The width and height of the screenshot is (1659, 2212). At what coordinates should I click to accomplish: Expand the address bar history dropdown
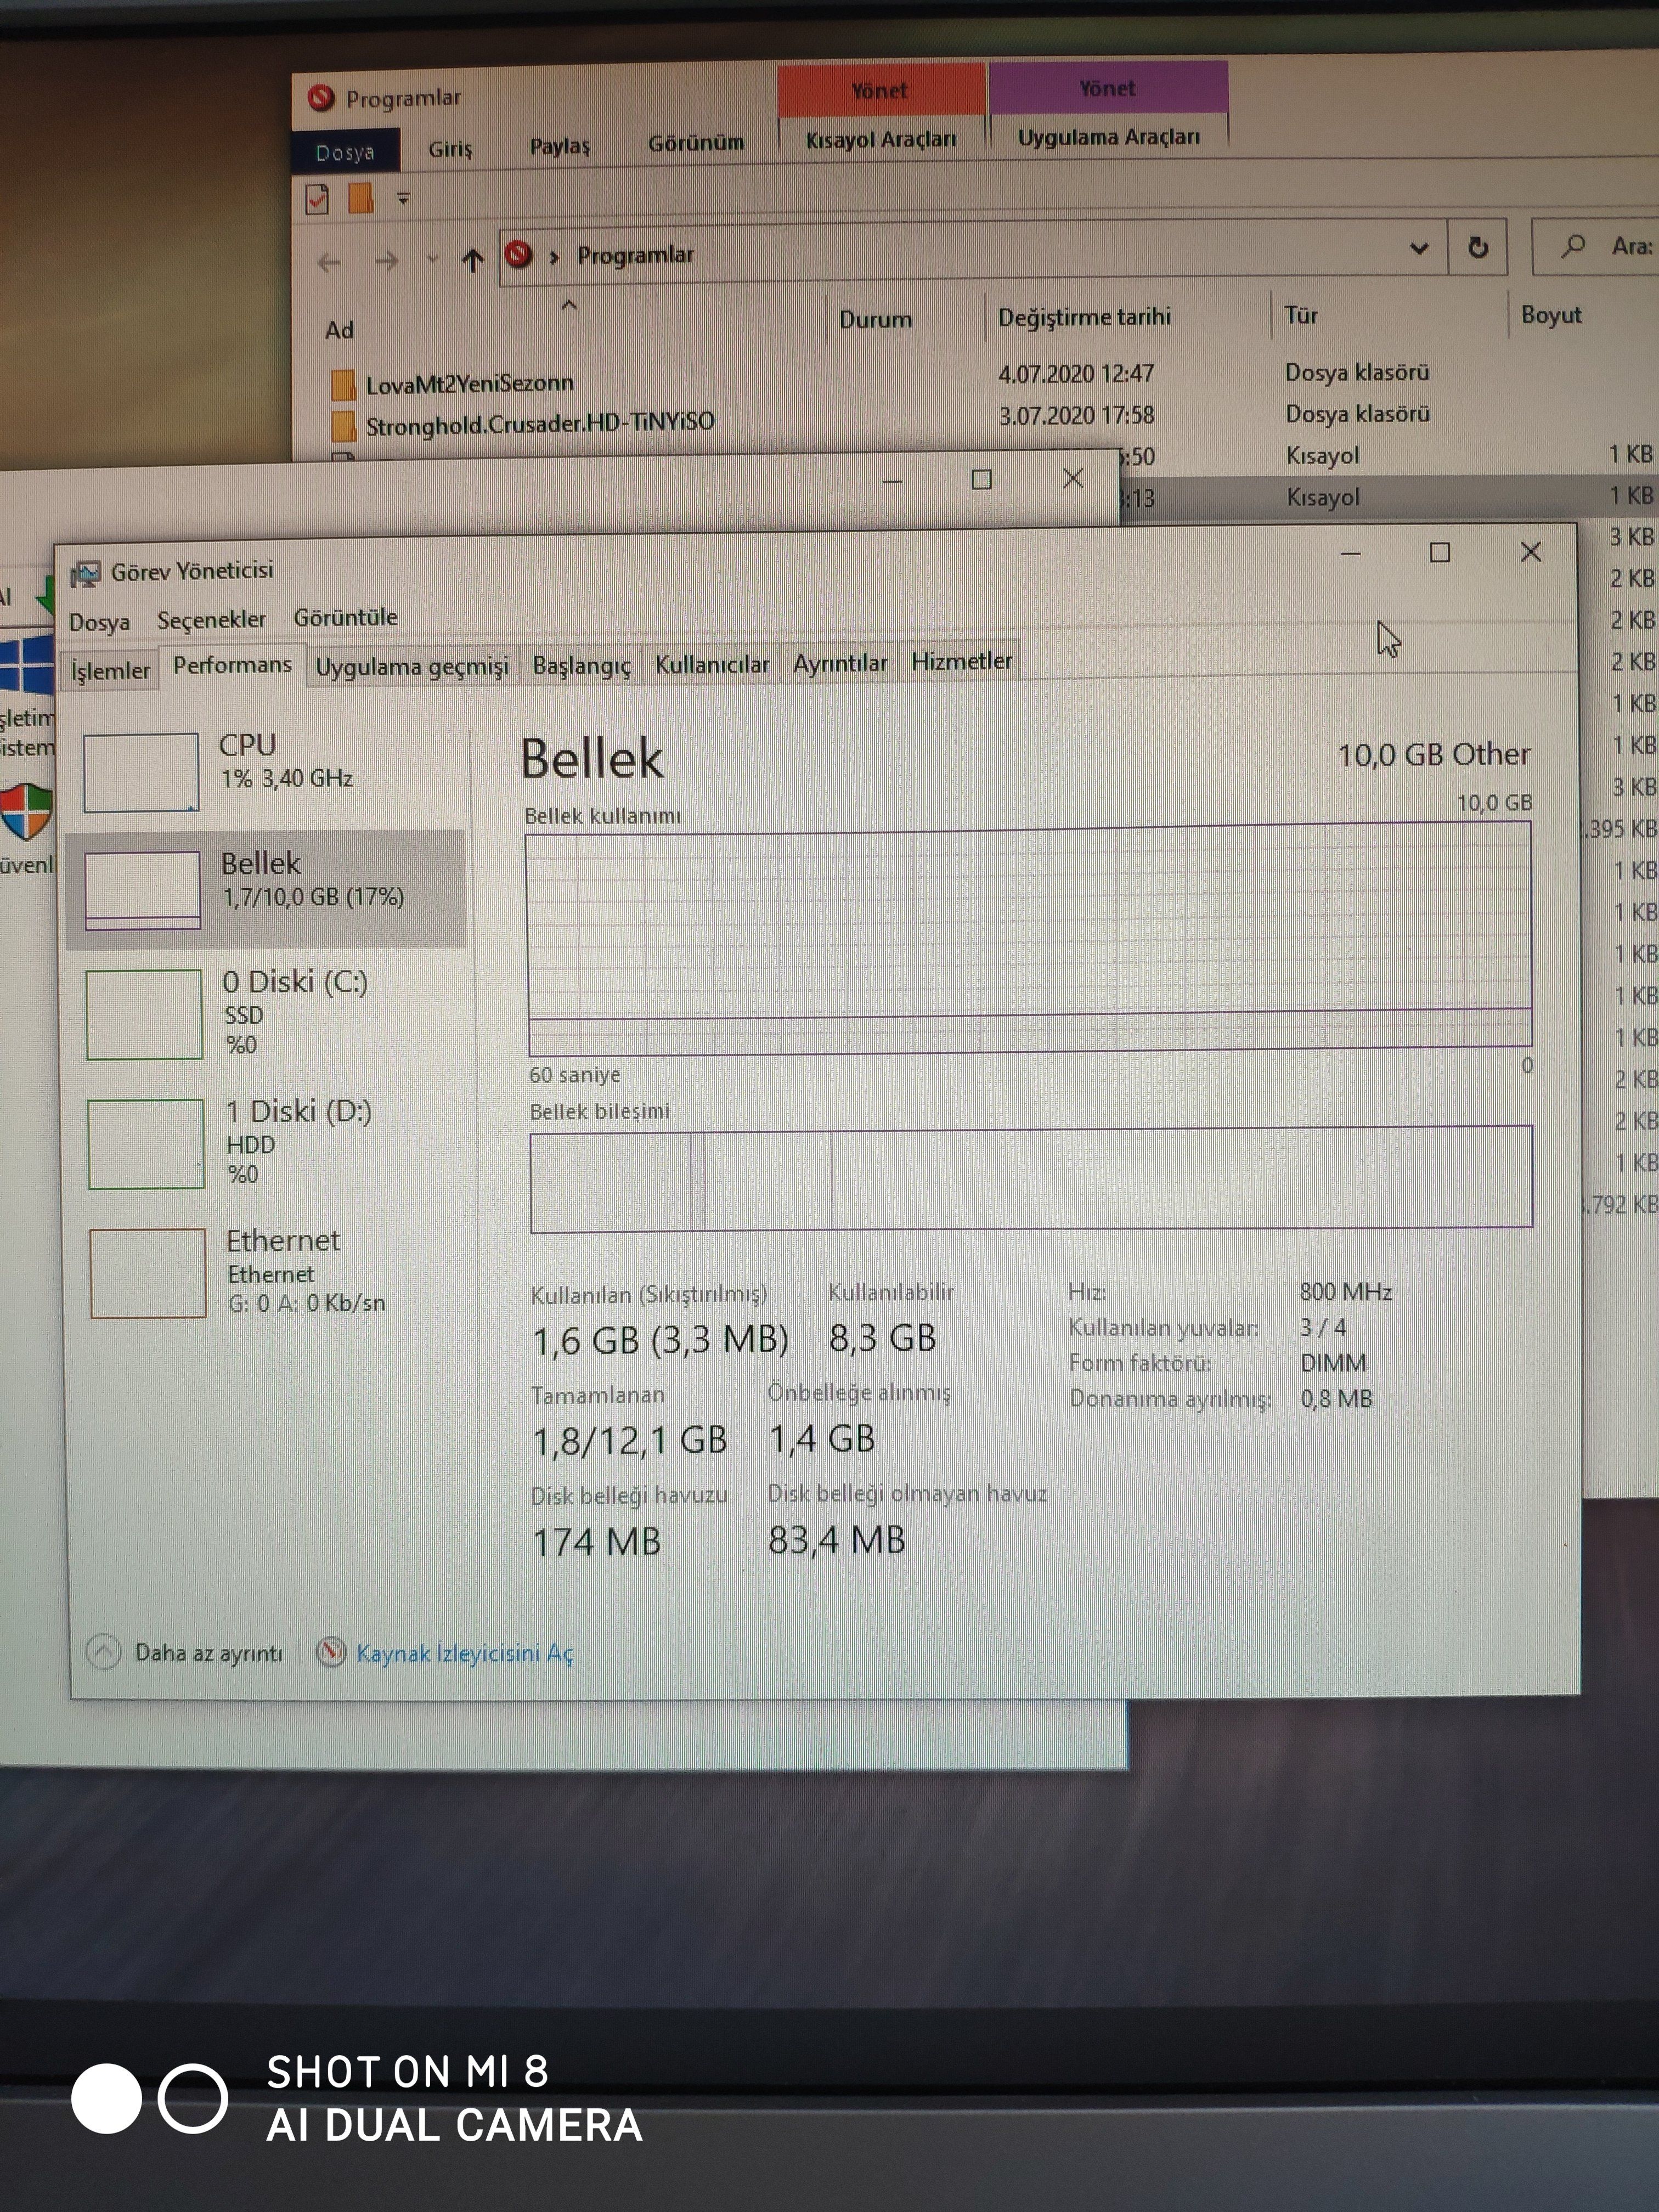click(x=1418, y=248)
